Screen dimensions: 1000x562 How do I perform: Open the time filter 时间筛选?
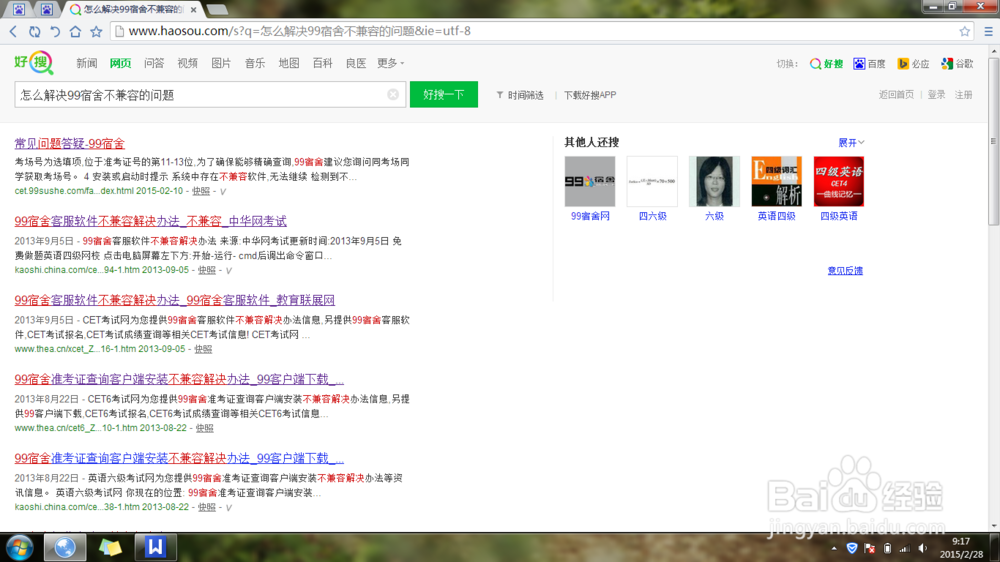(x=520, y=95)
